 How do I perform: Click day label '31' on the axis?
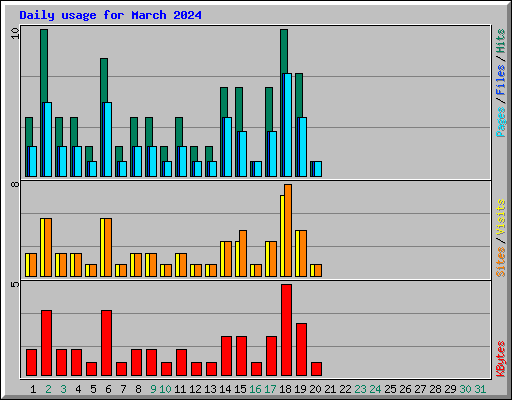[480, 389]
